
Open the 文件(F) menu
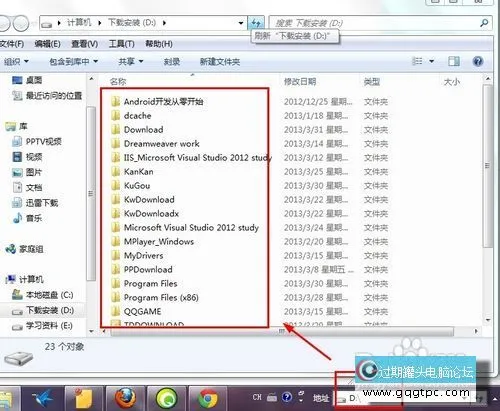[x=12, y=44]
